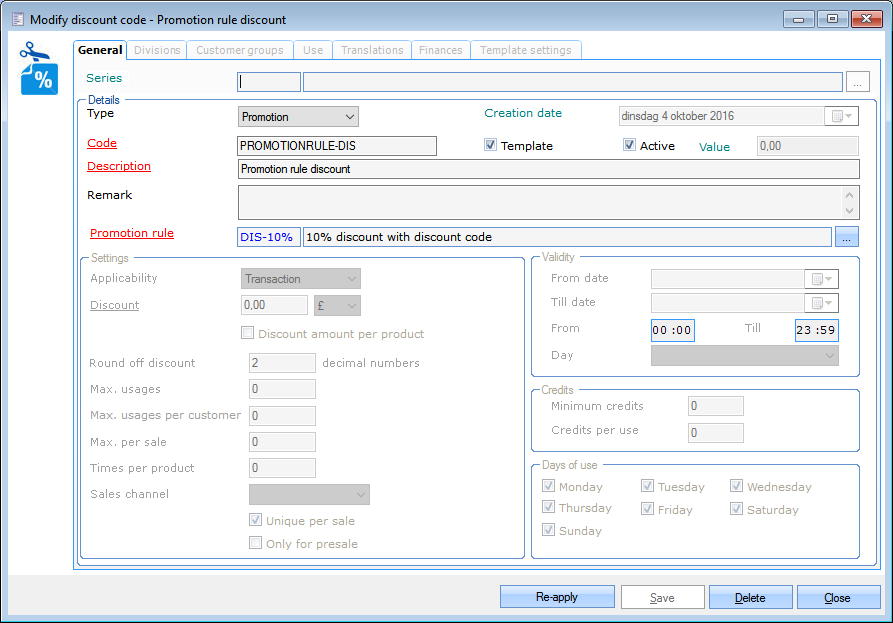Screen dimensions: 893x623
Task: Click the From time field 00:00
Action: 672,330
